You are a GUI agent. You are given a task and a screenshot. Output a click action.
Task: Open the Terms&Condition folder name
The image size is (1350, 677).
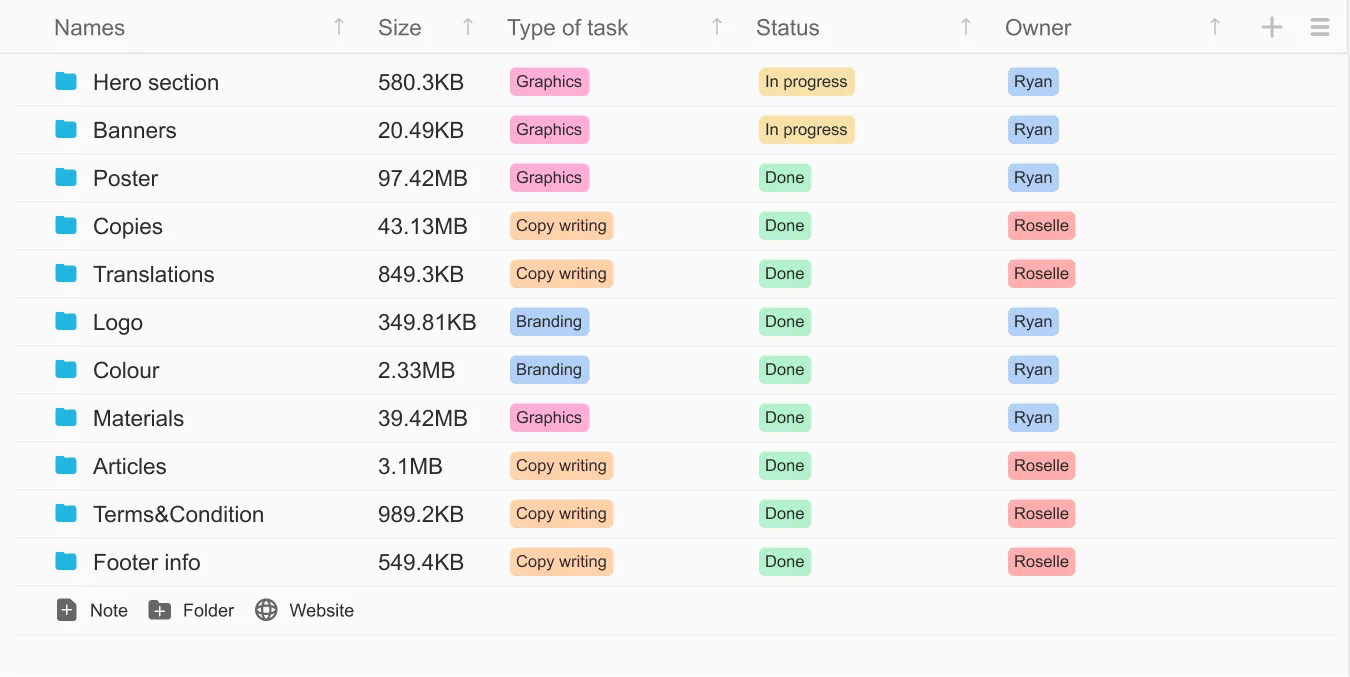(178, 514)
